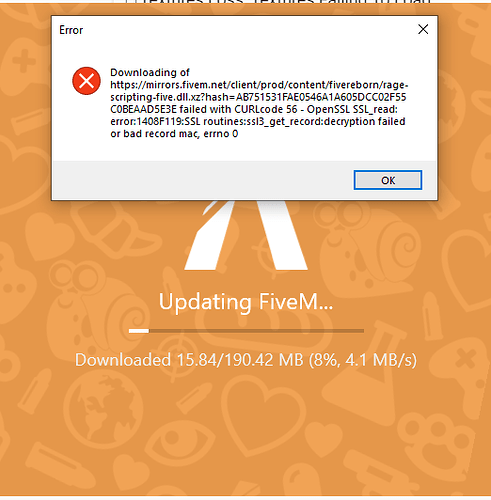Close the Error dialog with X
This screenshot has width=491, height=500.
423,29
